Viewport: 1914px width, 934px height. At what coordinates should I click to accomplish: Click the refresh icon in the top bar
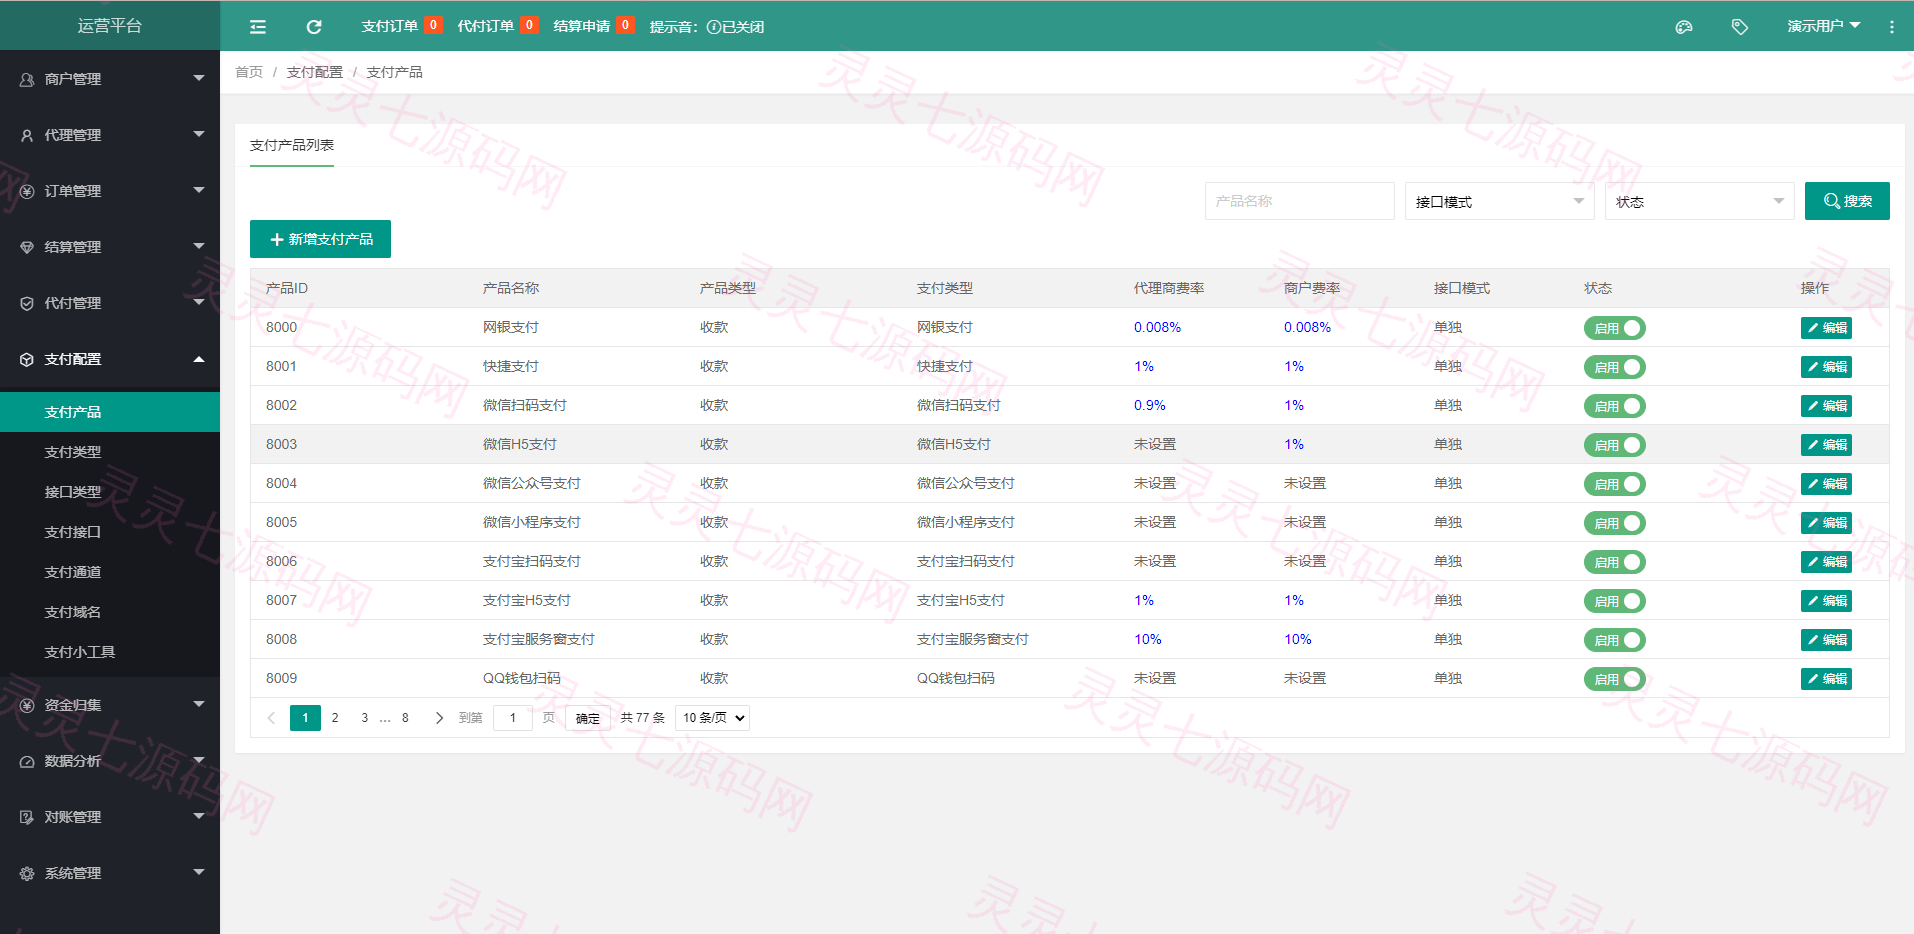tap(314, 27)
